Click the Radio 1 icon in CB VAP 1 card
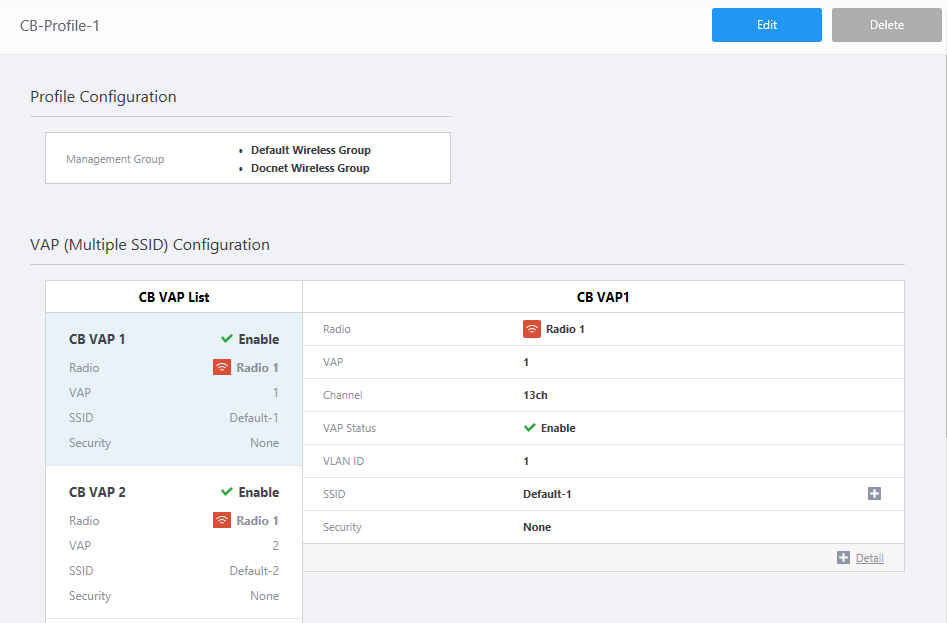Image resolution: width=947 pixels, height=623 pixels. 222,367
